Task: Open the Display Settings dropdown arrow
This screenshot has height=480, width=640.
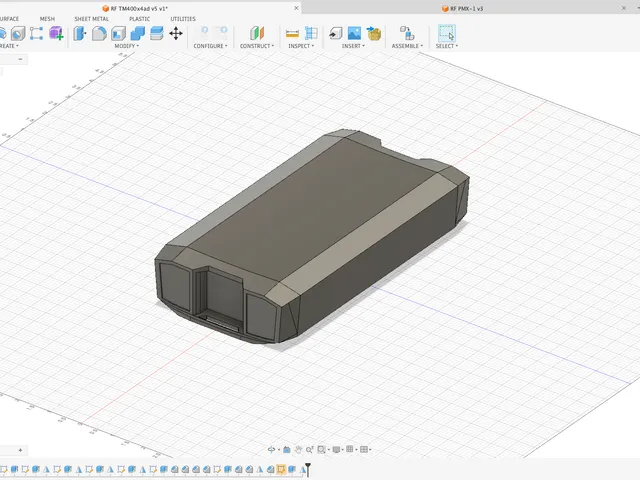Action: click(342, 450)
